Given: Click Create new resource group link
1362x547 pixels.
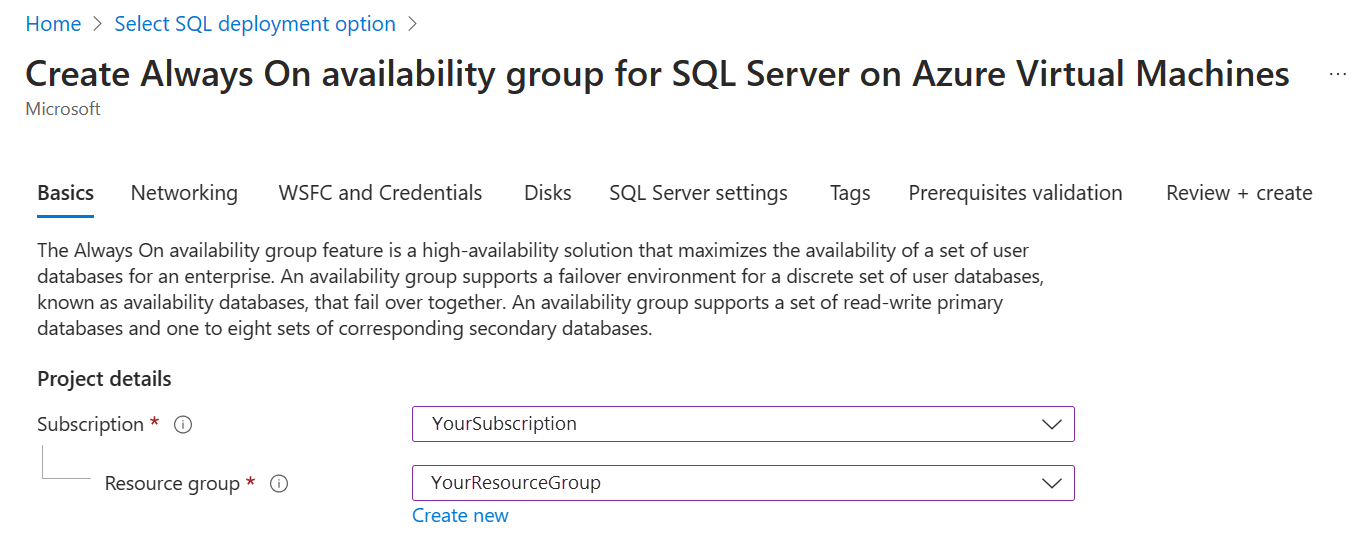Looking at the screenshot, I should pos(460,516).
